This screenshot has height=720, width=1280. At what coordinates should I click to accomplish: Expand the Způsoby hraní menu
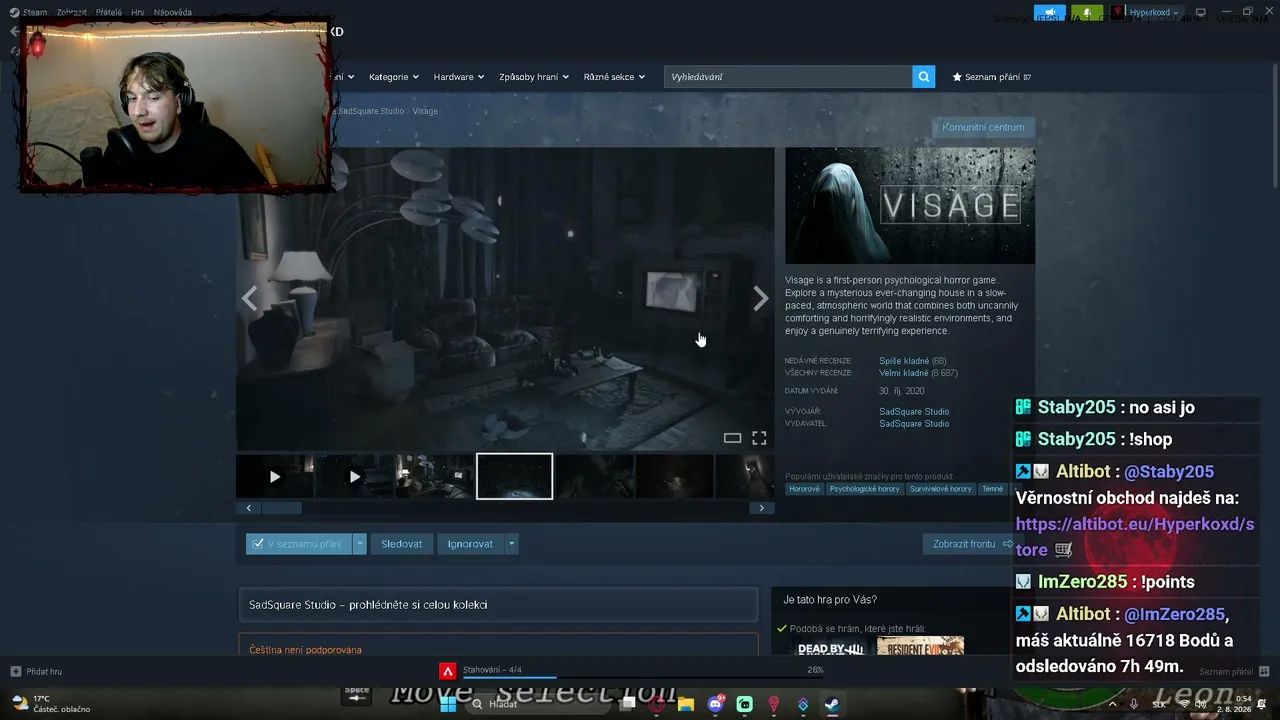pyautogui.click(x=534, y=77)
